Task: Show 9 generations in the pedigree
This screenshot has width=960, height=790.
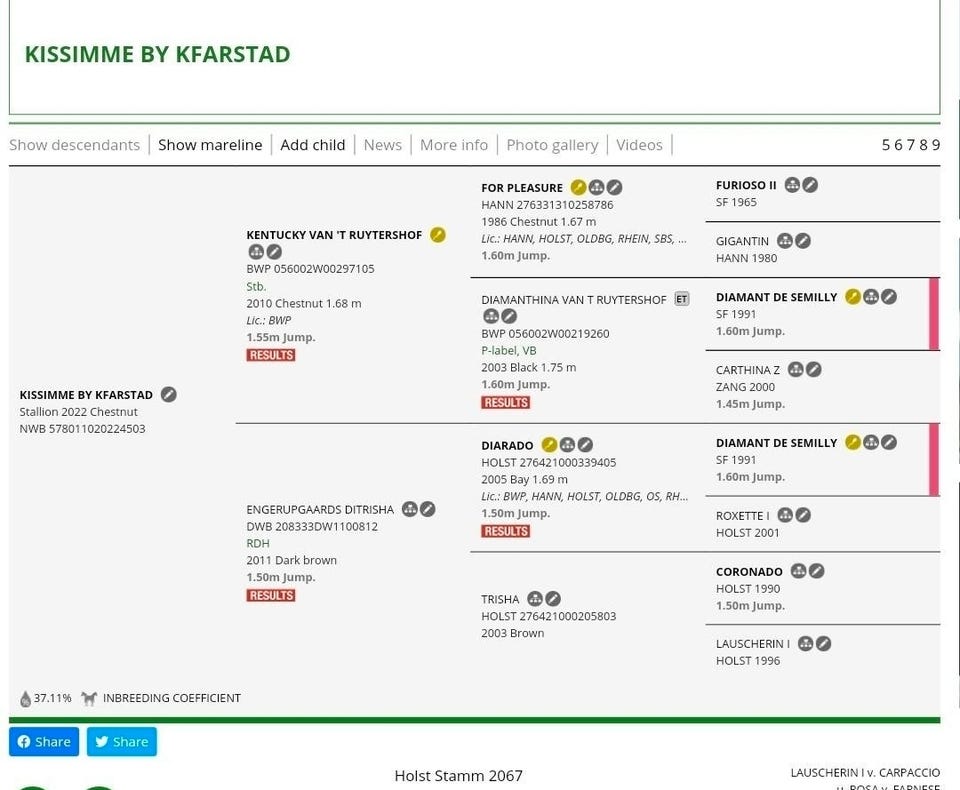Action: (936, 145)
